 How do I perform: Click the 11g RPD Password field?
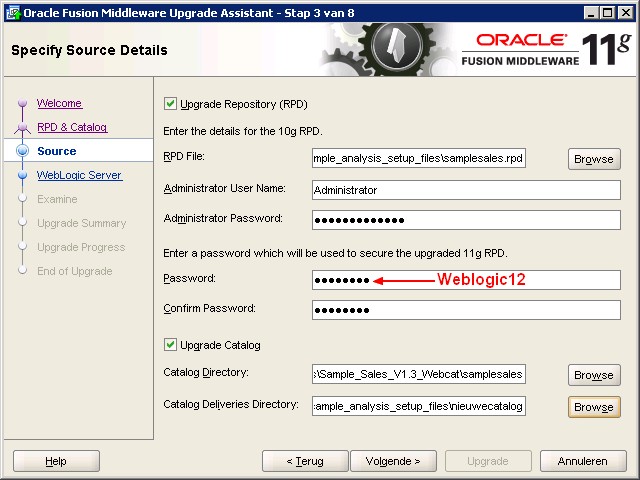click(x=466, y=280)
